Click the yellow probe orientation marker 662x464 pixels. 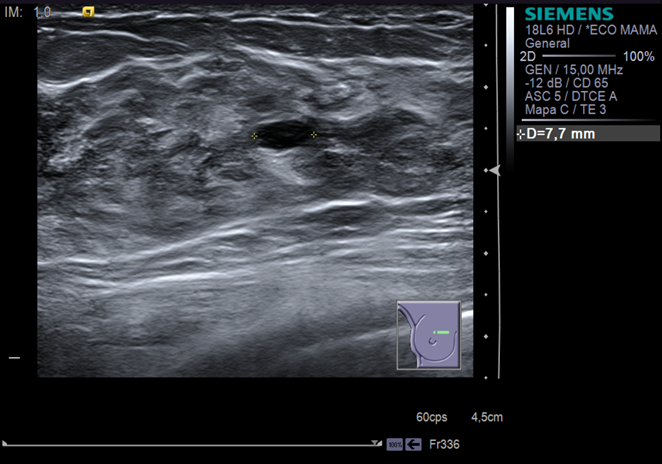tap(88, 12)
